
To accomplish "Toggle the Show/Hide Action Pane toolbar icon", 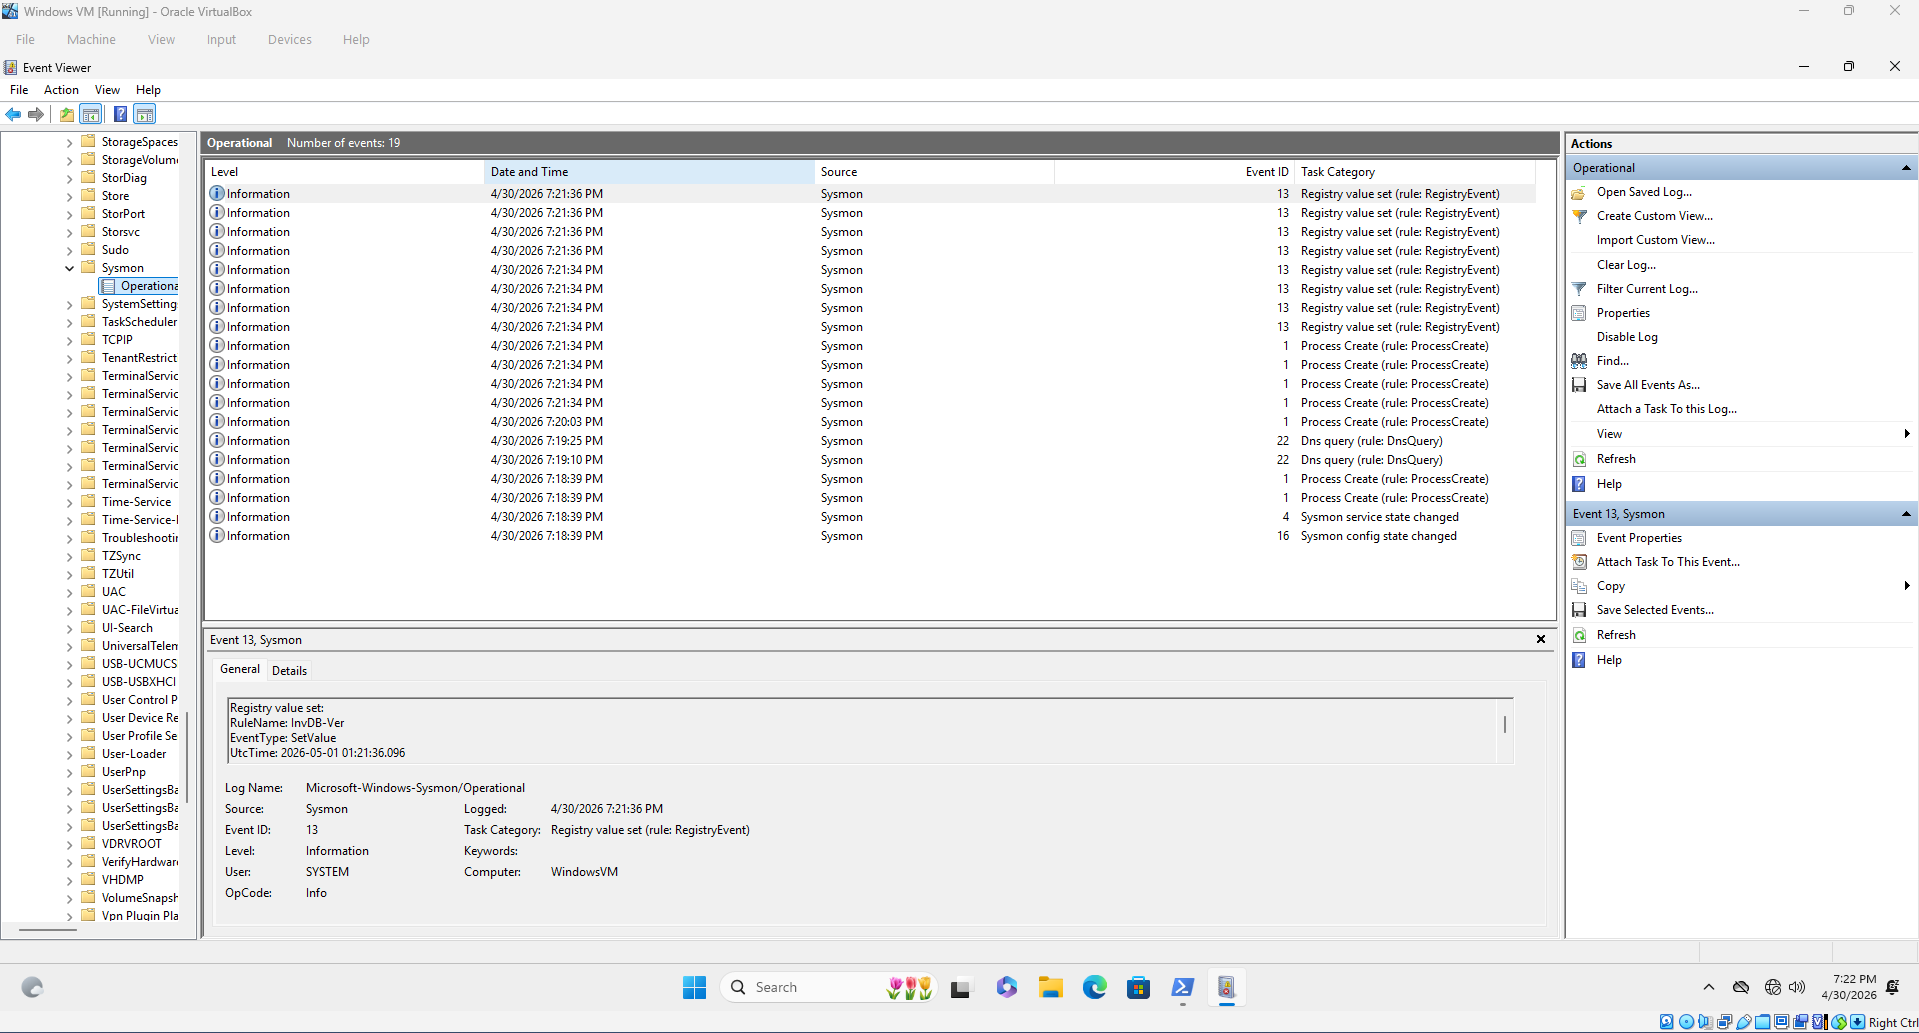I will coord(145,114).
